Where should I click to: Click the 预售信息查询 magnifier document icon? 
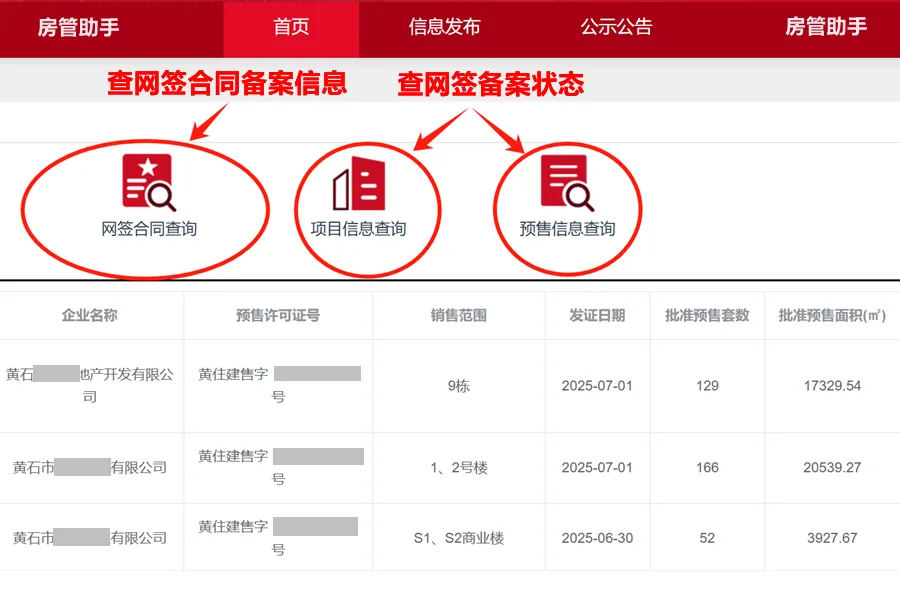(x=566, y=183)
